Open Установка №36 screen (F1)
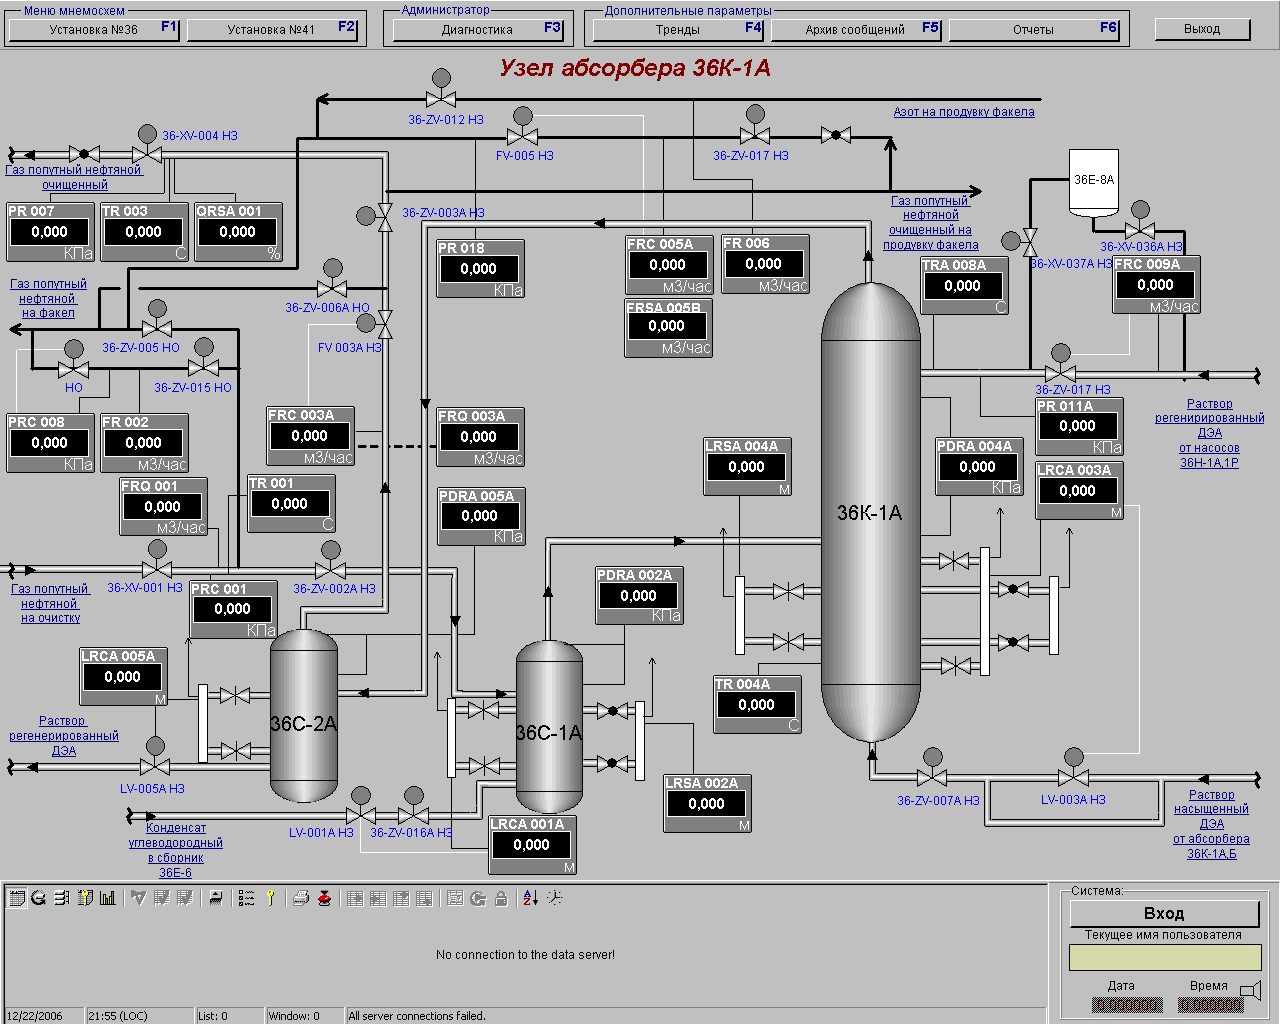 [94, 29]
